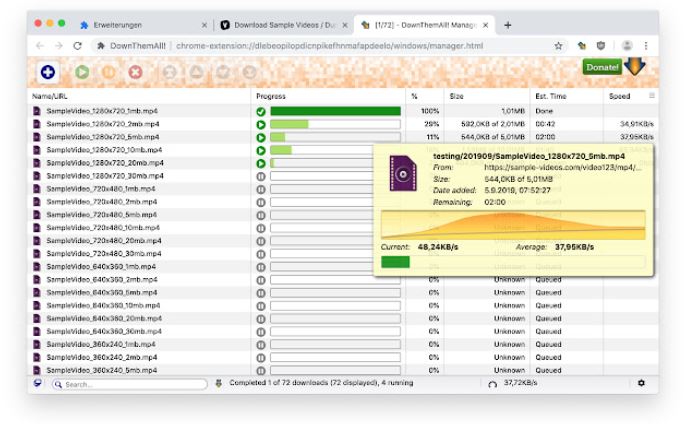Open settings with the status bar gear
The width and height of the screenshot is (684, 424).
(x=641, y=383)
